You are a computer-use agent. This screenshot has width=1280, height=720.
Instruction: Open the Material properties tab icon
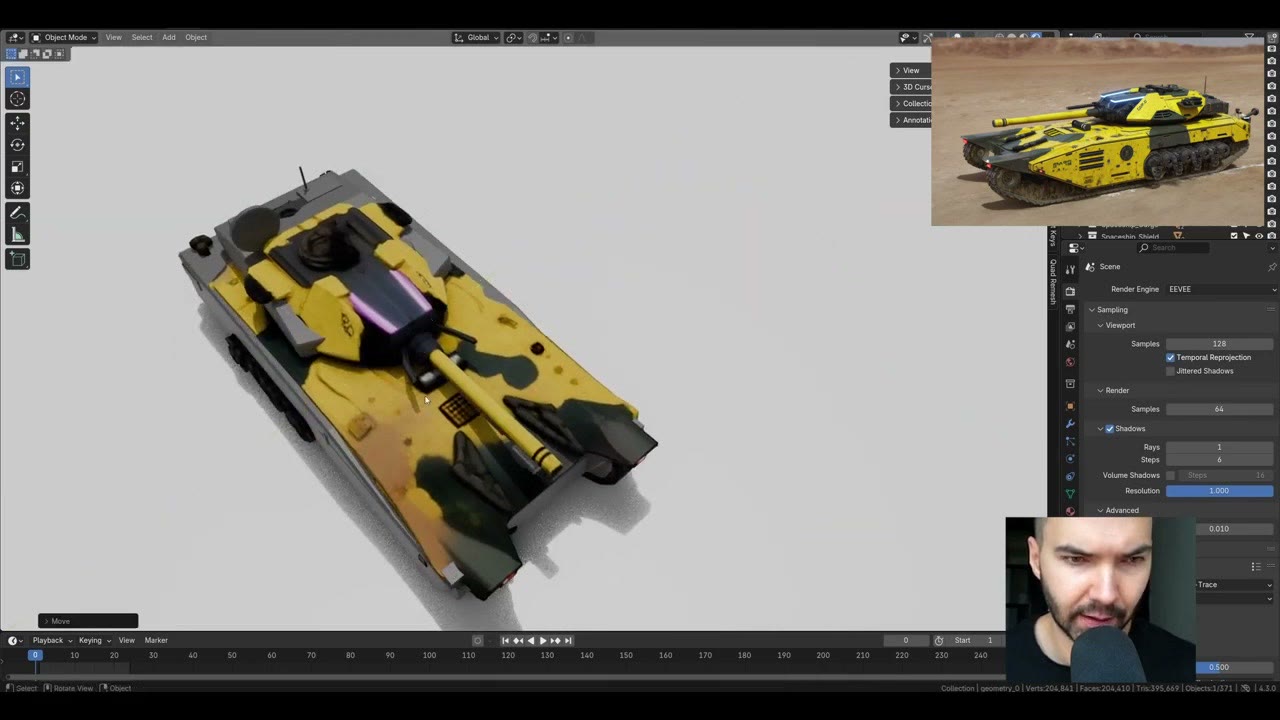[x=1070, y=511]
